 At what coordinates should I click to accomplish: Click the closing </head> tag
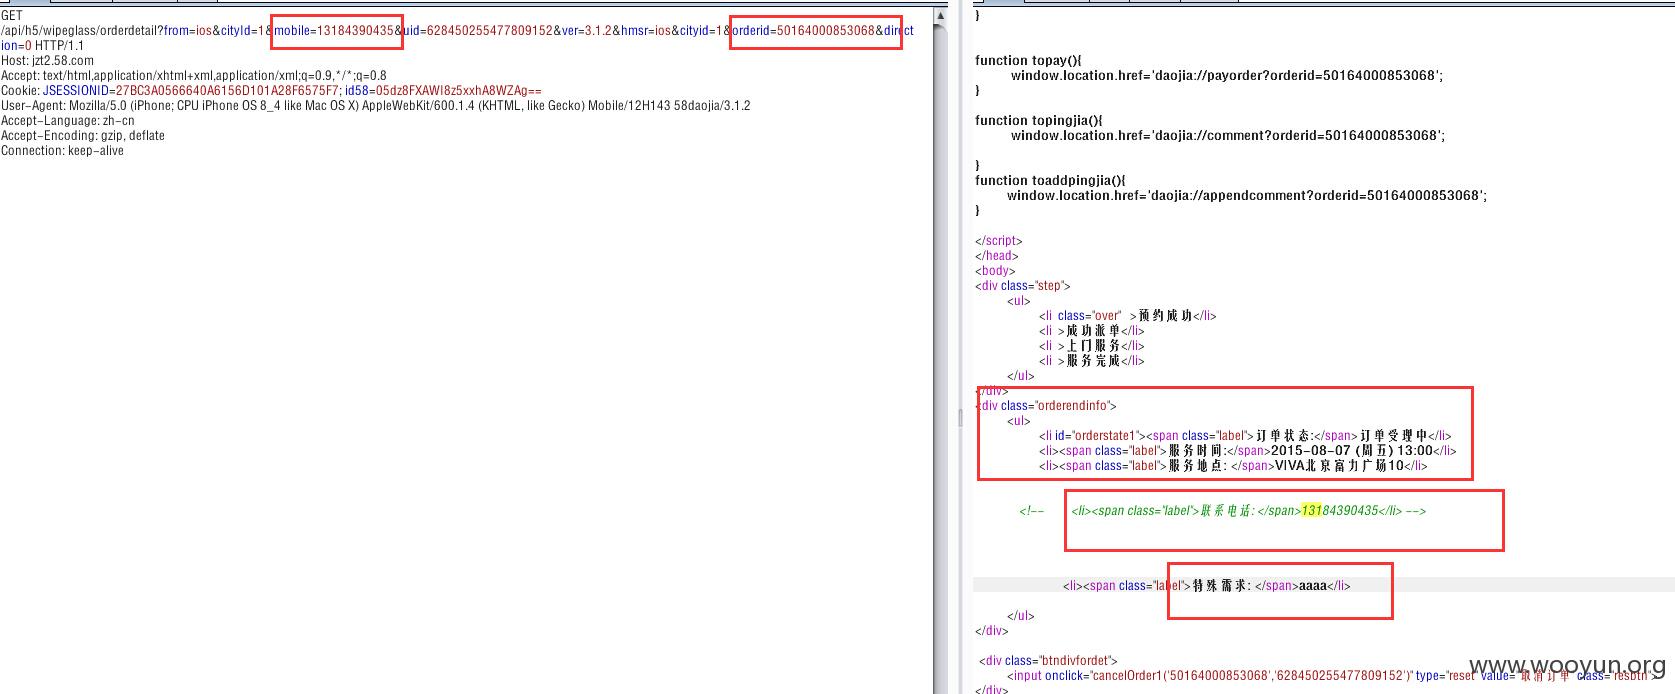pos(997,256)
